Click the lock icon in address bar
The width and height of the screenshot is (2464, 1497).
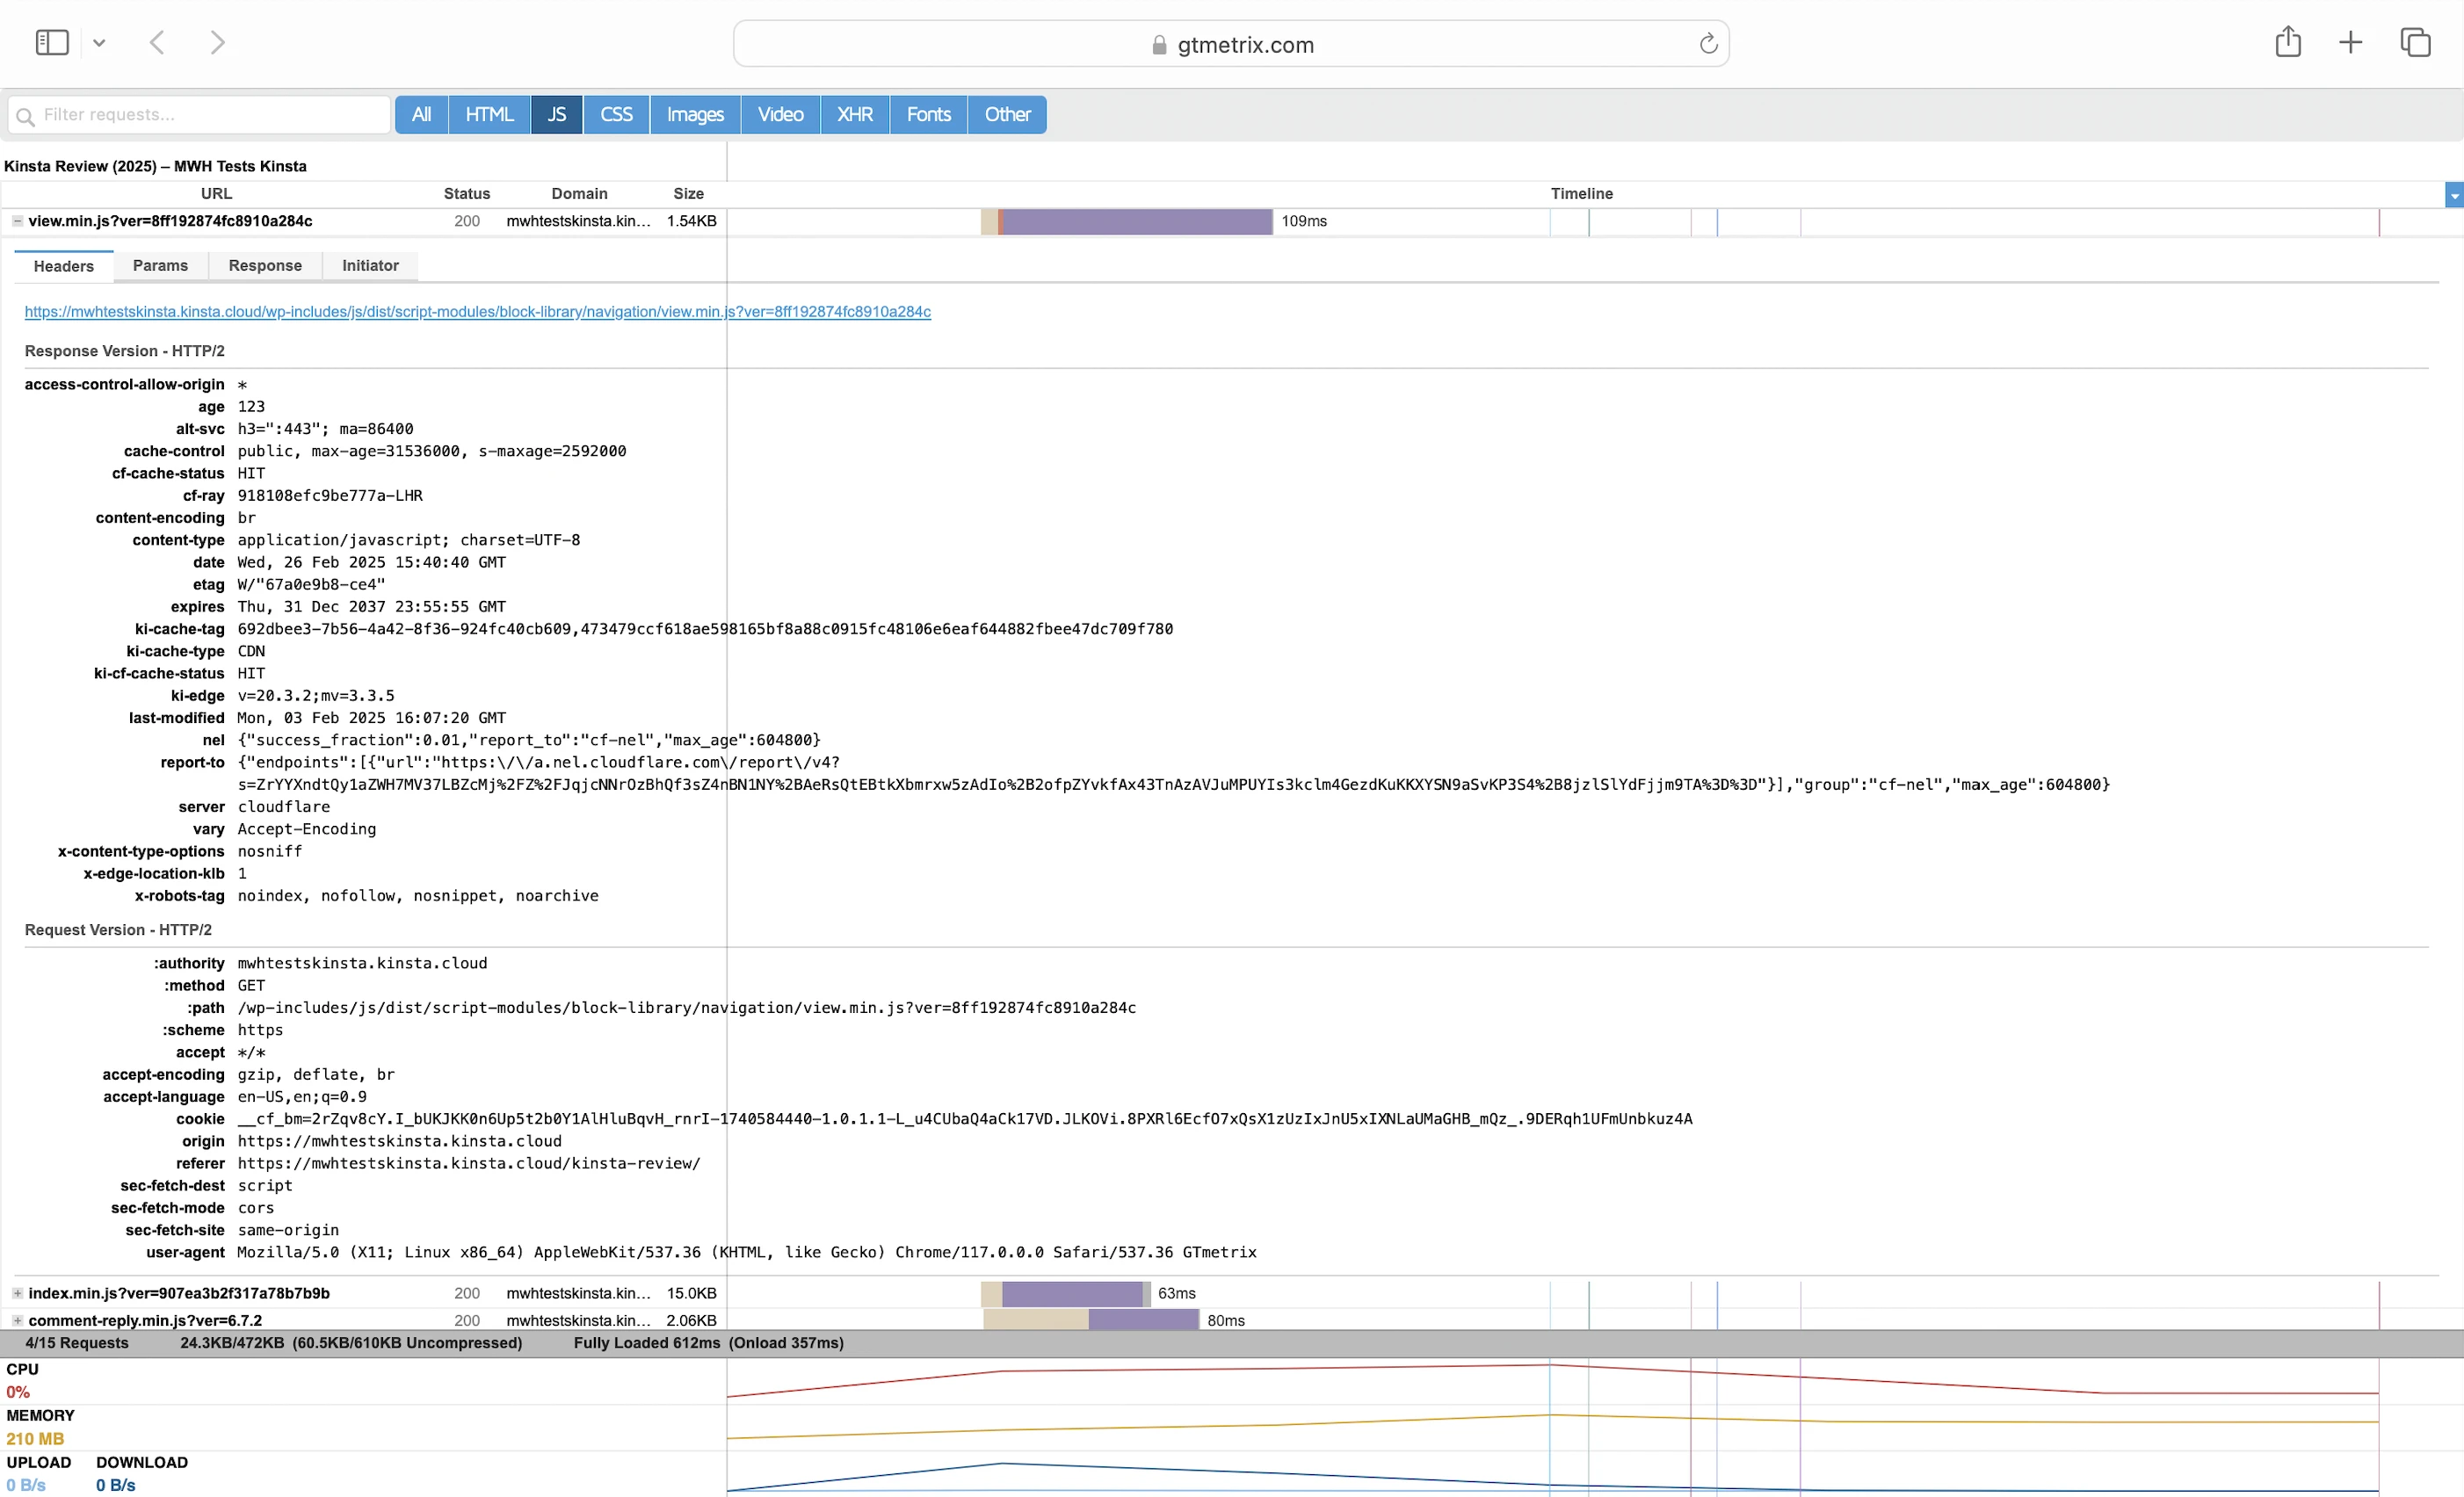pyautogui.click(x=1159, y=45)
